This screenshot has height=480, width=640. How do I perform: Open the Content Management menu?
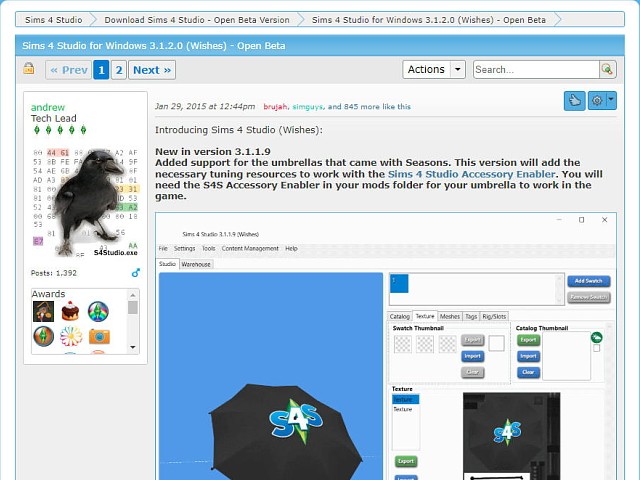250,248
